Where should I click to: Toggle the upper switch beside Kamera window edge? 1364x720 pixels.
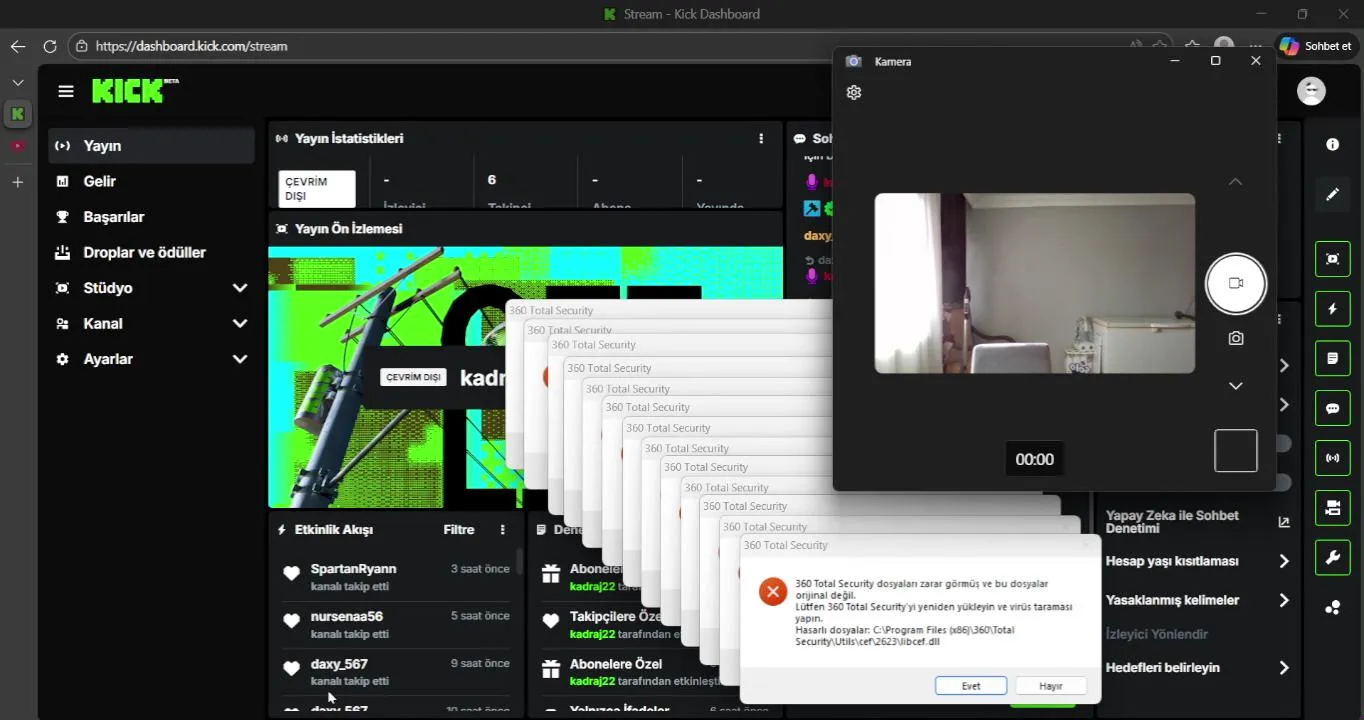pyautogui.click(x=1284, y=443)
